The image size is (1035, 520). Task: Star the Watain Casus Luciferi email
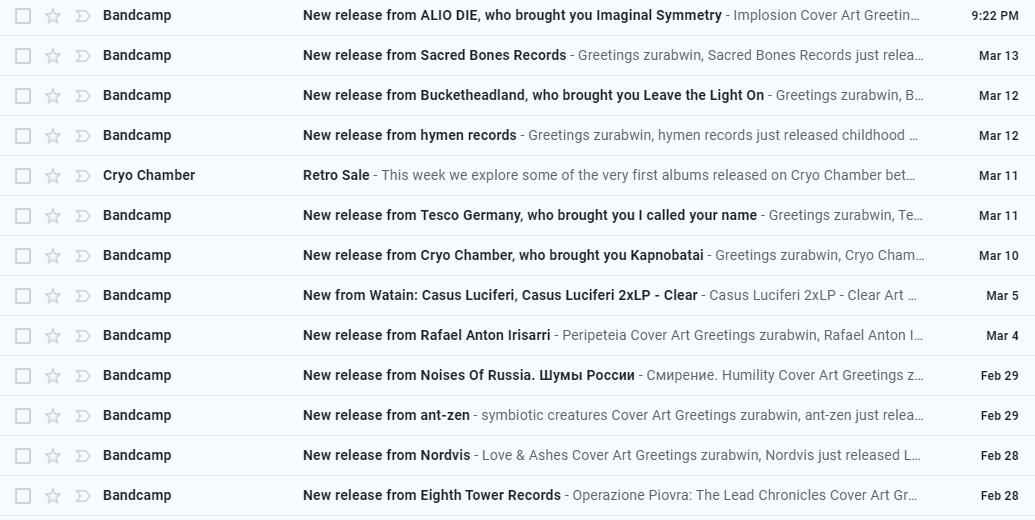pos(53,296)
